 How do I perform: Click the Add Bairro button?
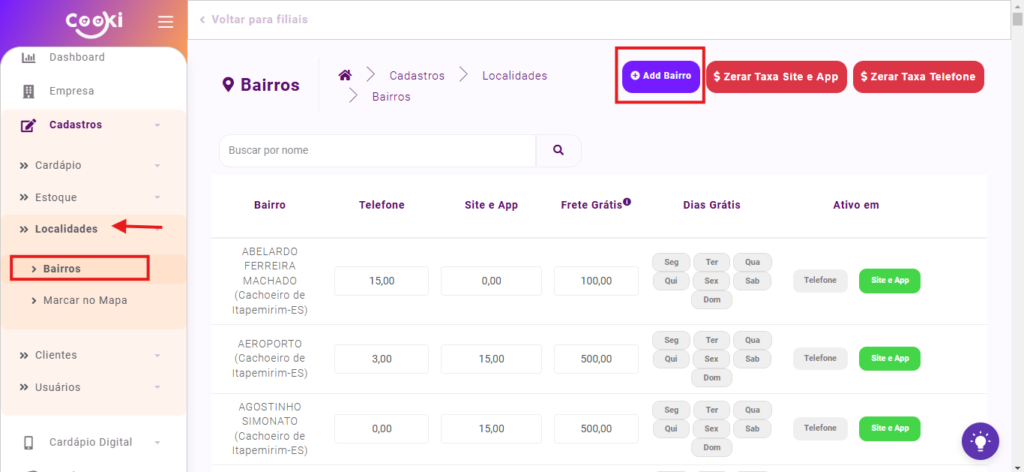point(660,76)
